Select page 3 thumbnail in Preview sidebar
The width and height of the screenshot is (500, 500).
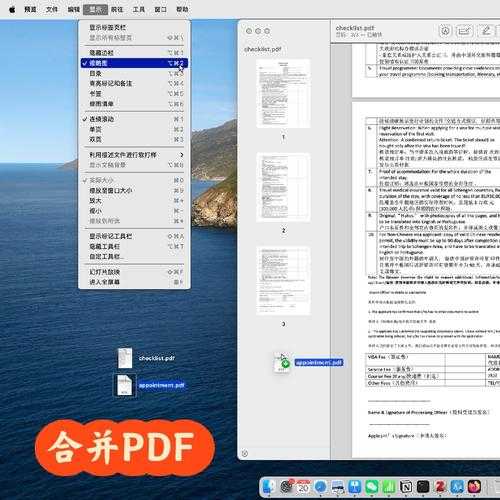click(283, 281)
